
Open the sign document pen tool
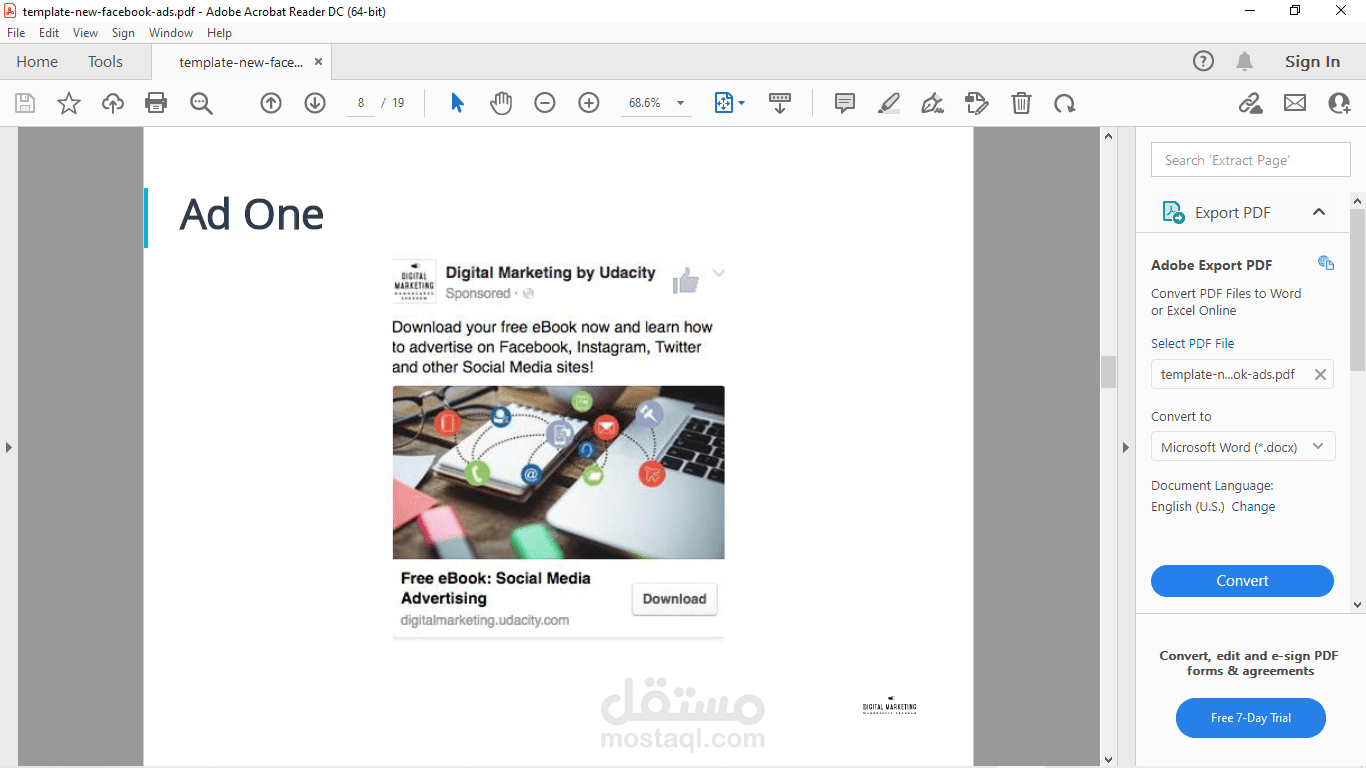pyautogui.click(x=932, y=103)
